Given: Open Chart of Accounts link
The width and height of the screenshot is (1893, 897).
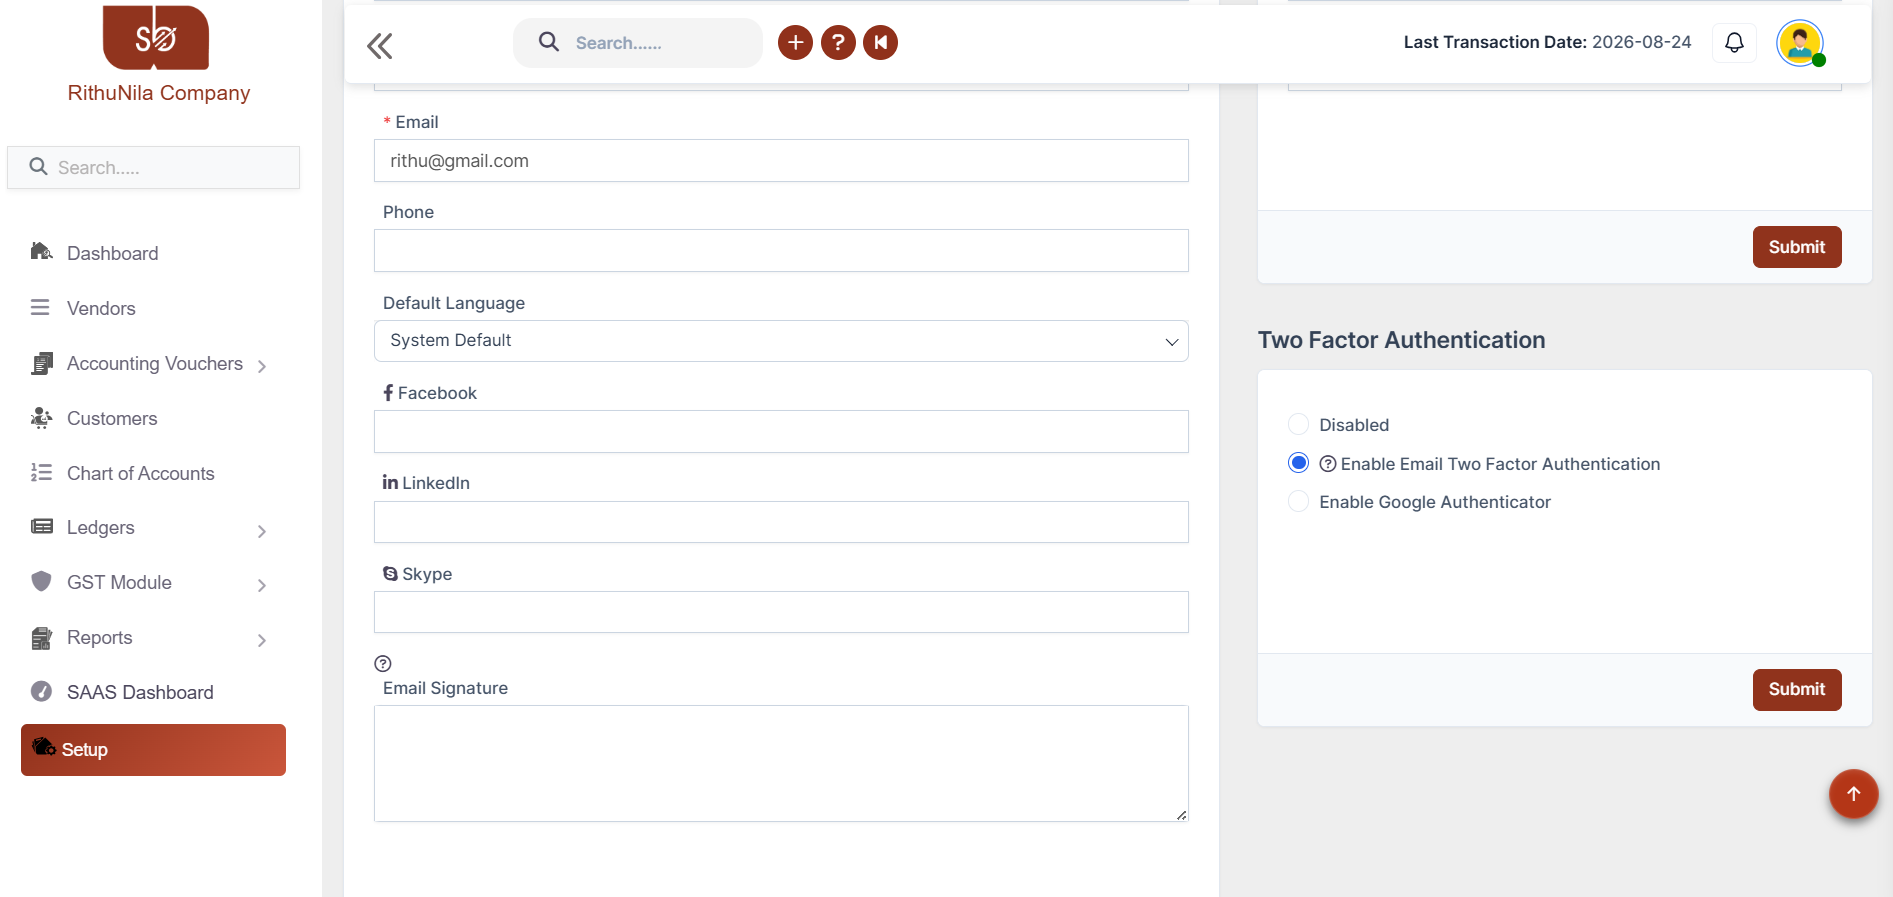Looking at the screenshot, I should 141,473.
